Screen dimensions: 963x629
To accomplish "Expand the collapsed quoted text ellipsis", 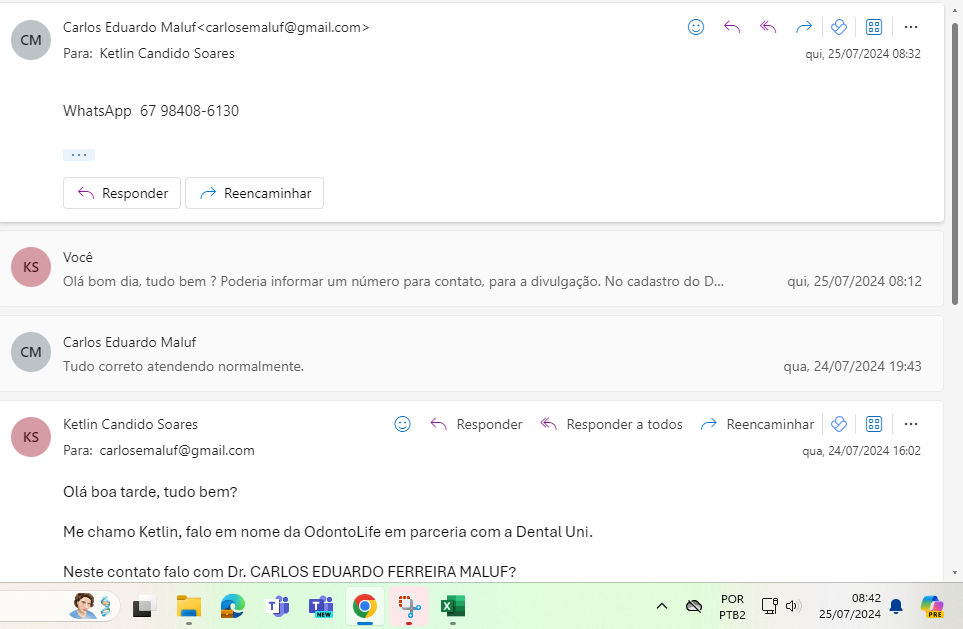I will click(x=79, y=155).
